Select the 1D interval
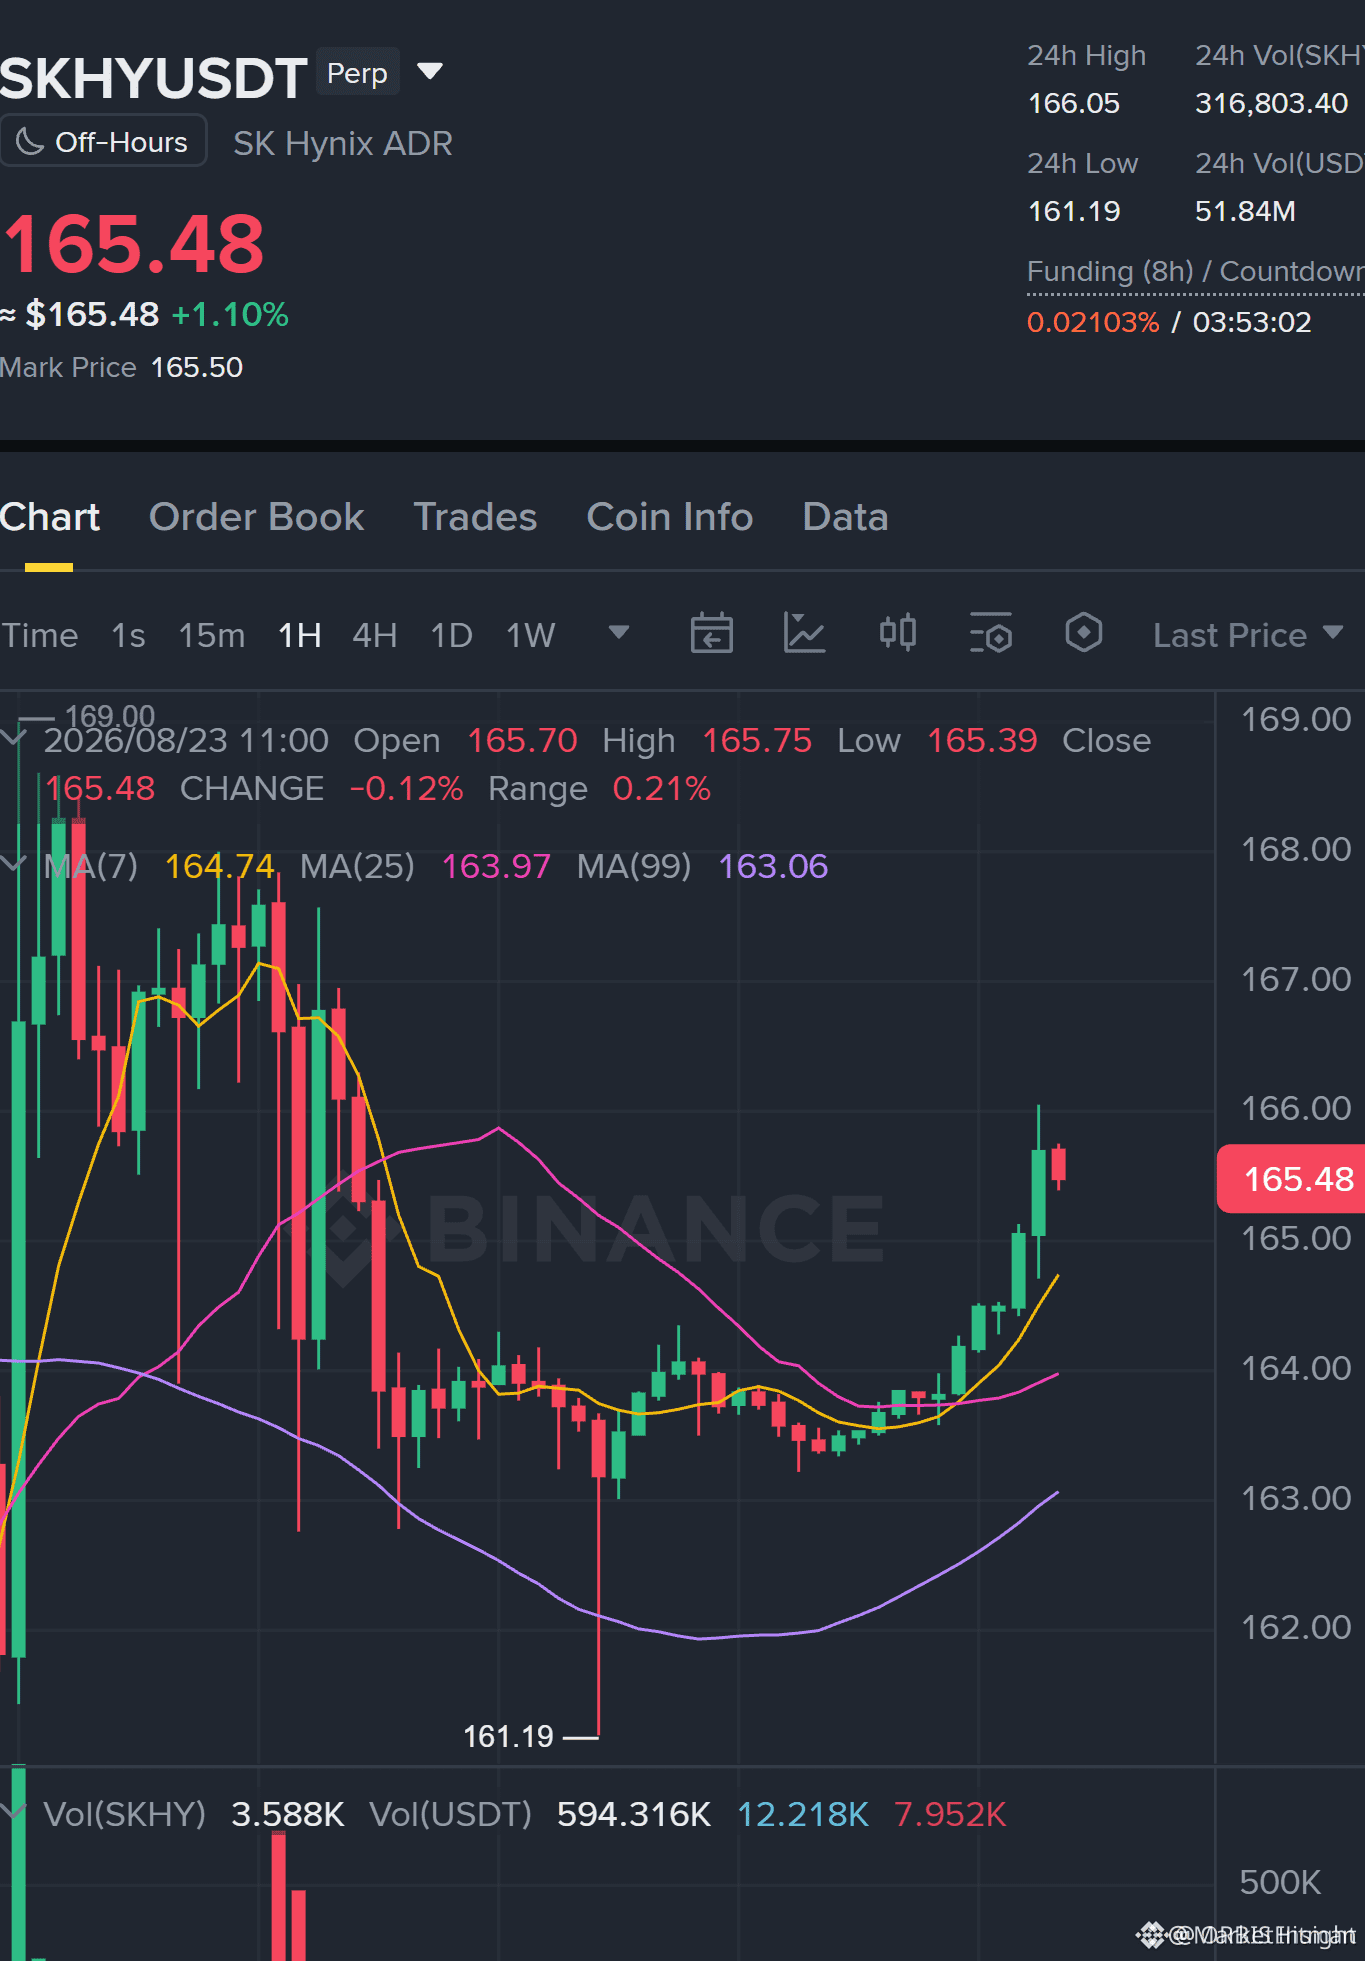The width and height of the screenshot is (1365, 1961). [451, 635]
